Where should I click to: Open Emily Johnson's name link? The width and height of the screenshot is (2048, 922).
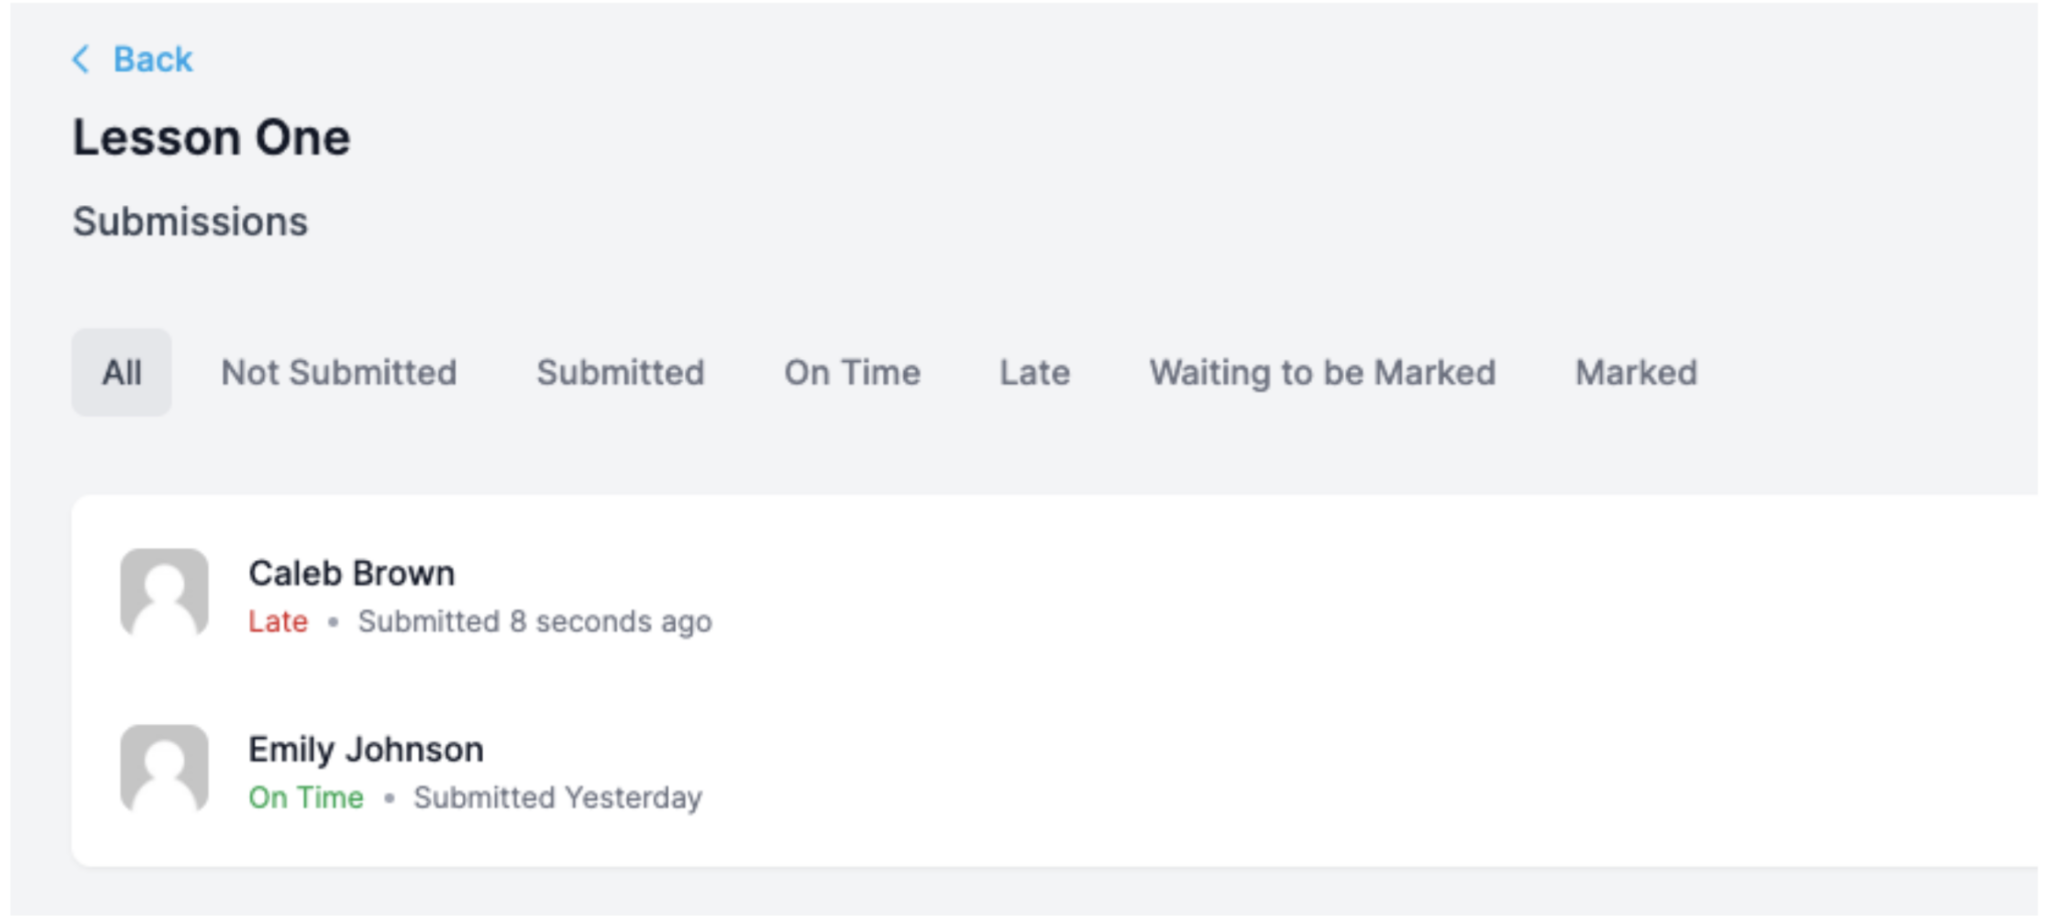[x=365, y=749]
